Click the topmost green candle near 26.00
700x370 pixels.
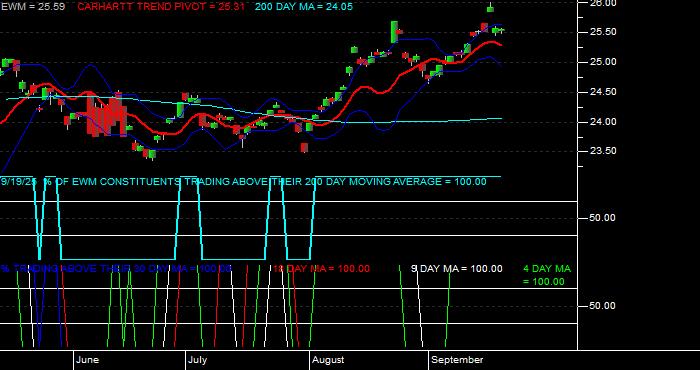[x=490, y=8]
